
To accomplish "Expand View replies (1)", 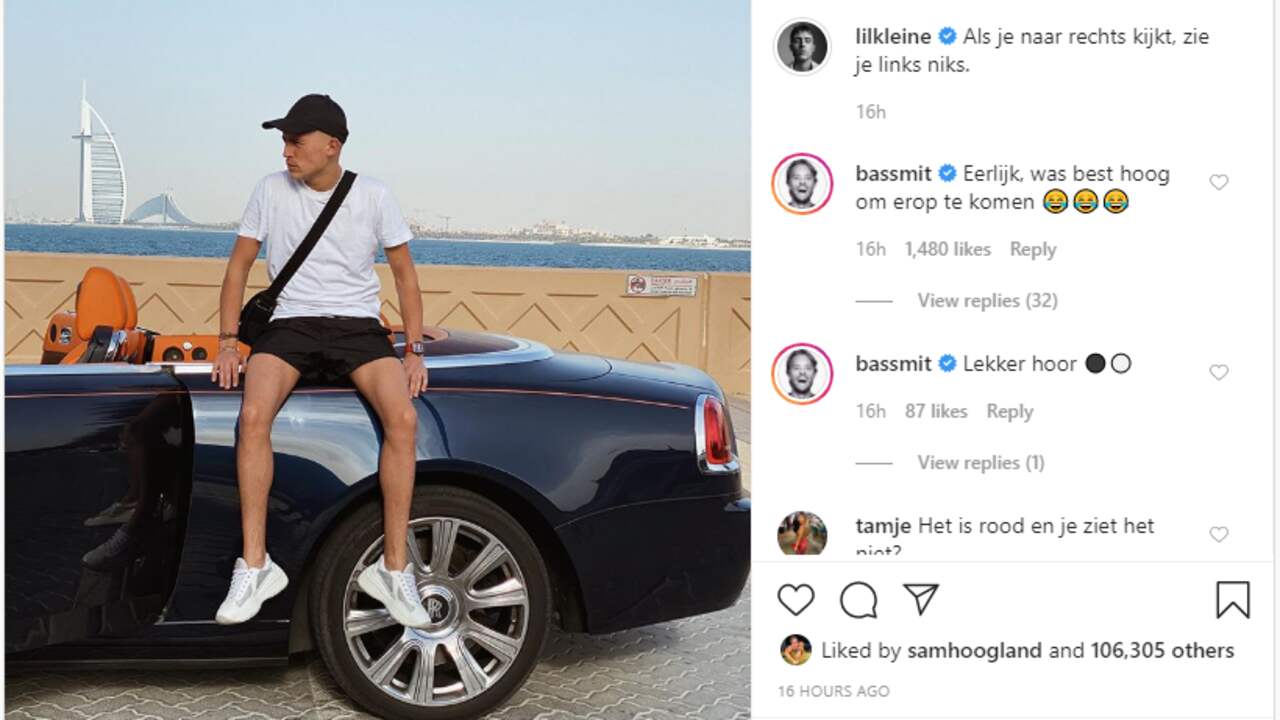I will click(981, 462).
